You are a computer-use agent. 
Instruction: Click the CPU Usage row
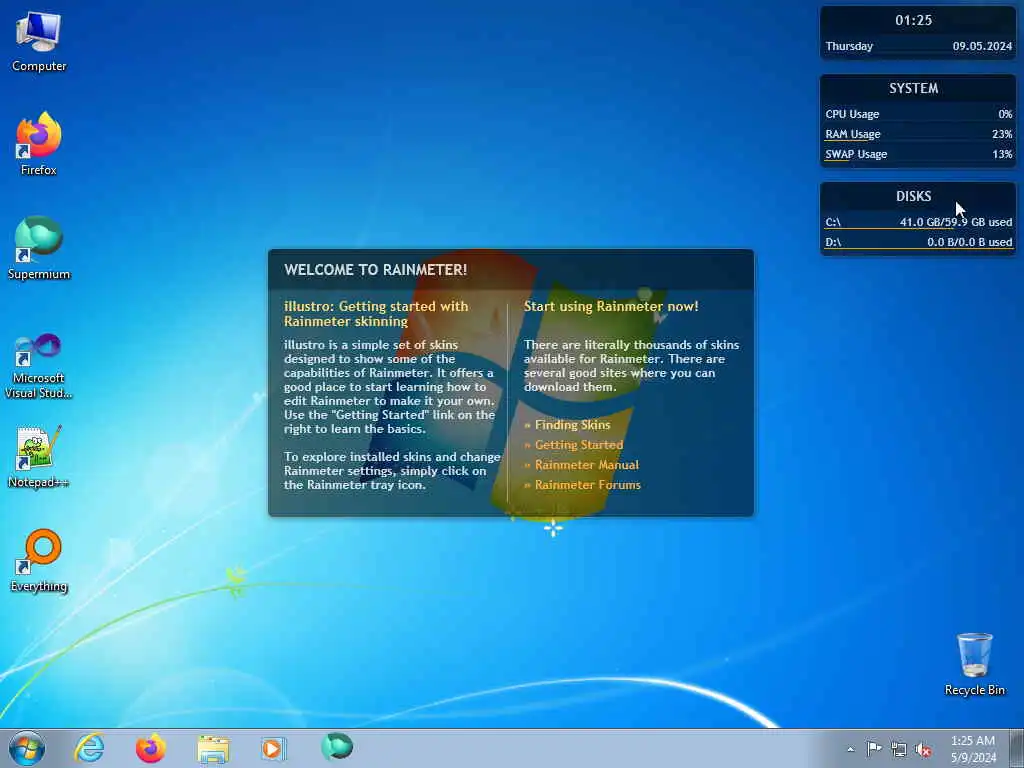tap(918, 114)
